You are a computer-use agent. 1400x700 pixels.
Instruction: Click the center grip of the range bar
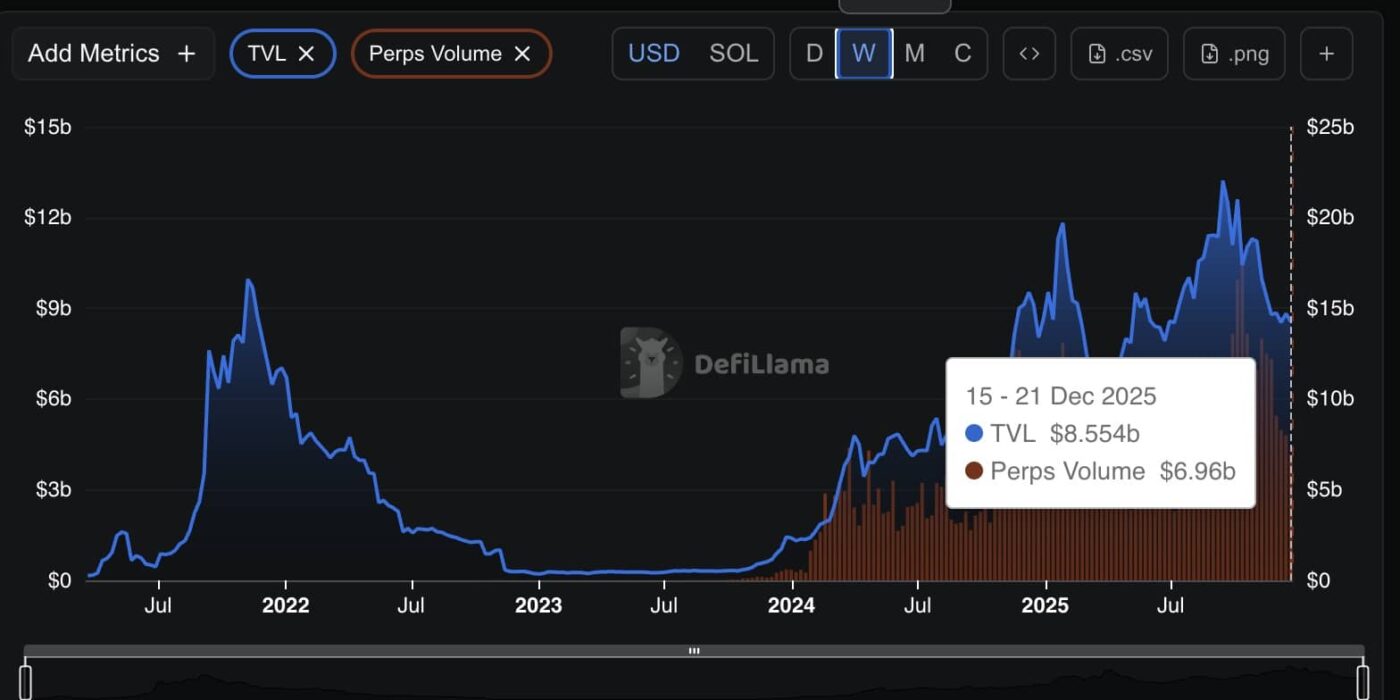tap(694, 651)
